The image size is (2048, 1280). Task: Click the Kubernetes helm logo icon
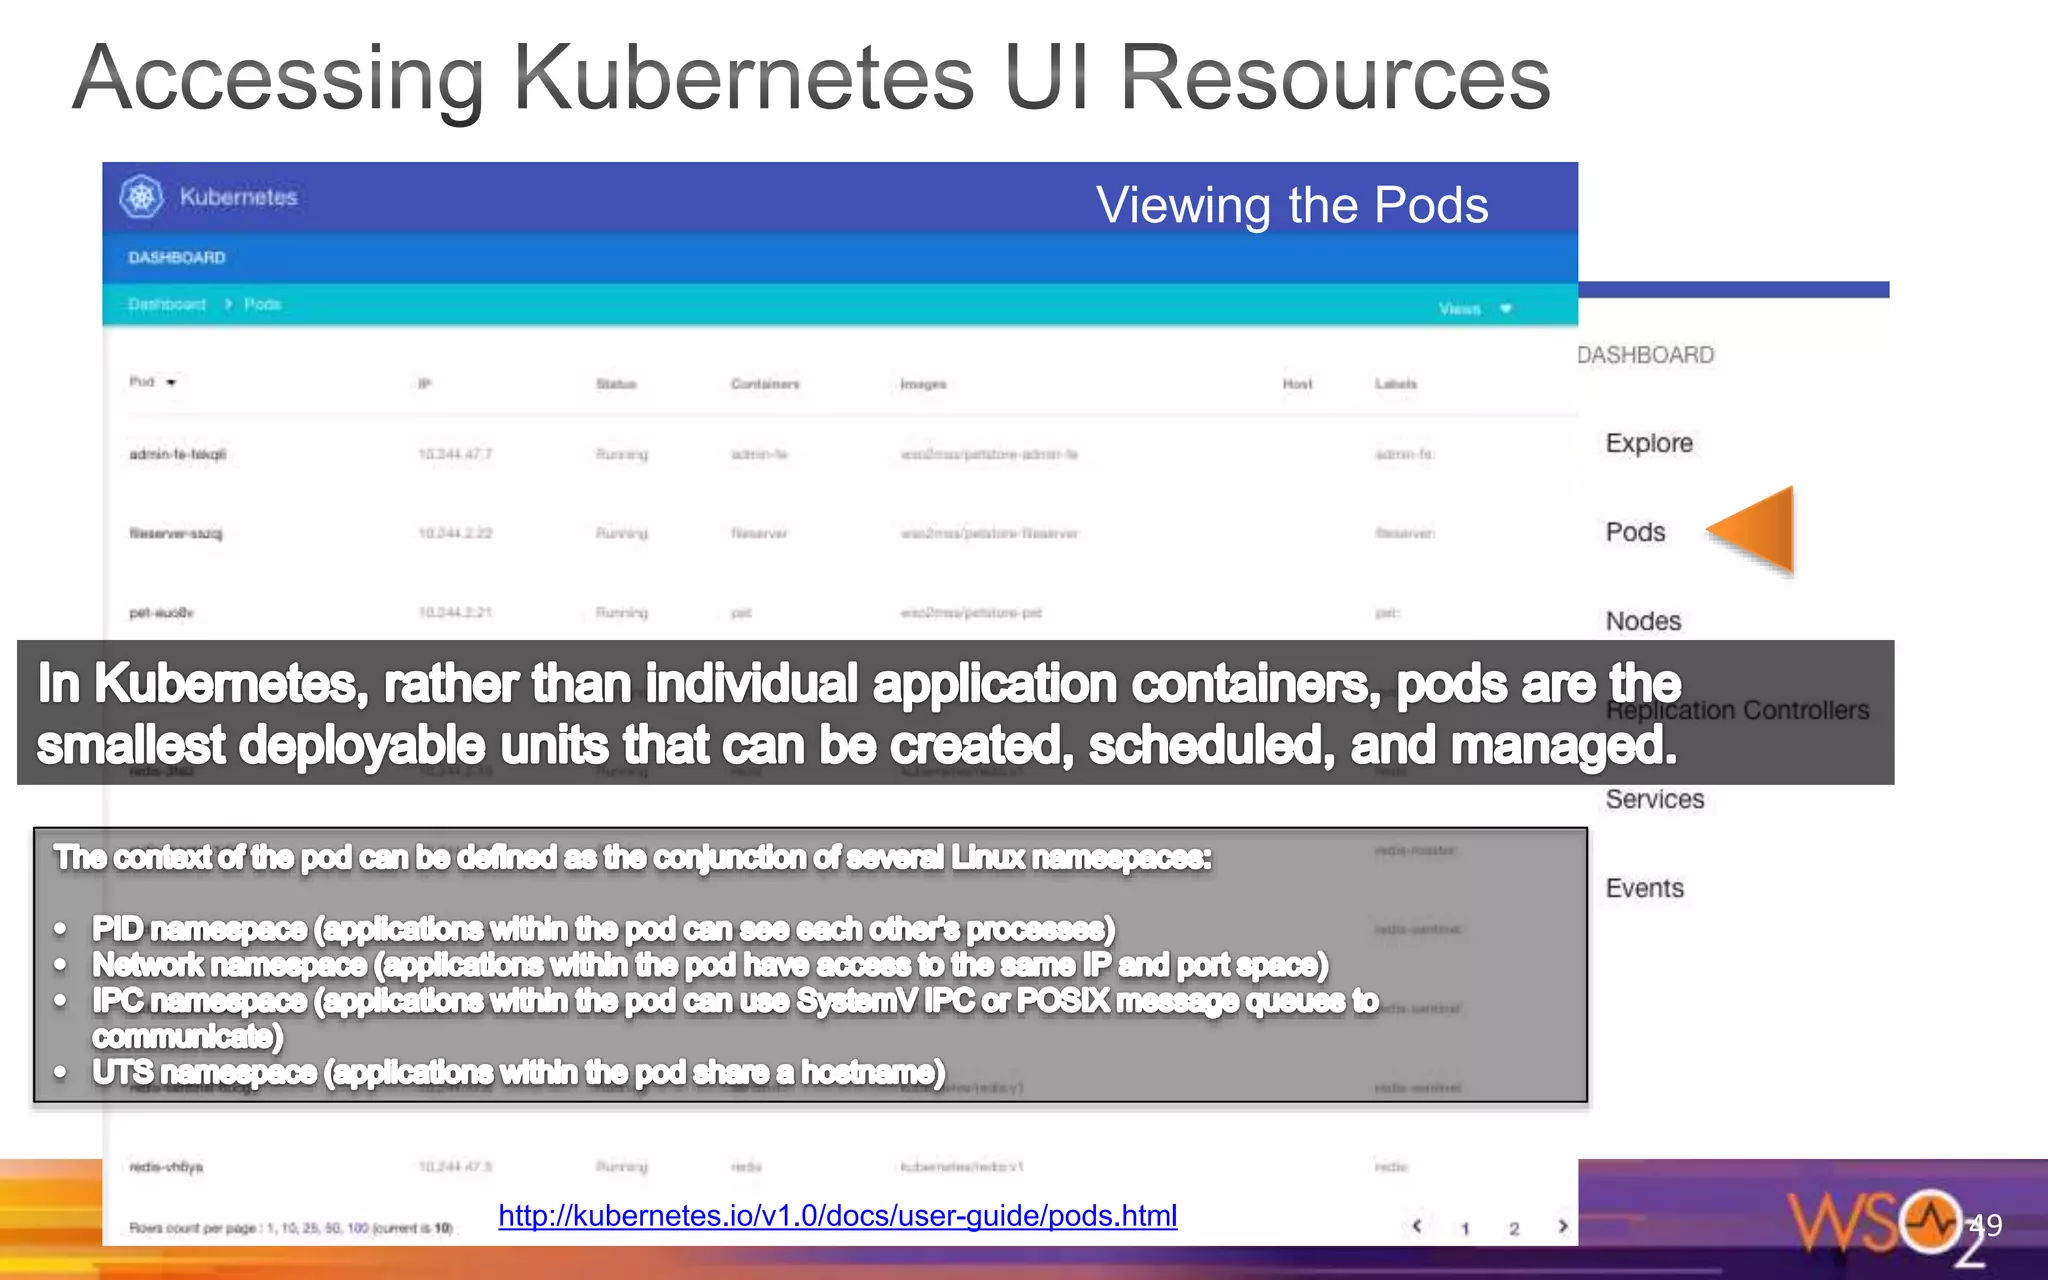click(x=141, y=197)
